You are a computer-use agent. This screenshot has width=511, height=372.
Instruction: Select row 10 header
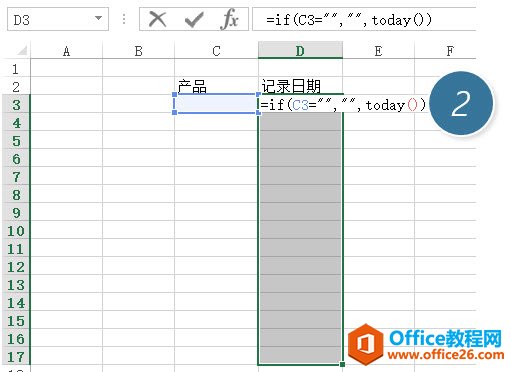coord(16,231)
